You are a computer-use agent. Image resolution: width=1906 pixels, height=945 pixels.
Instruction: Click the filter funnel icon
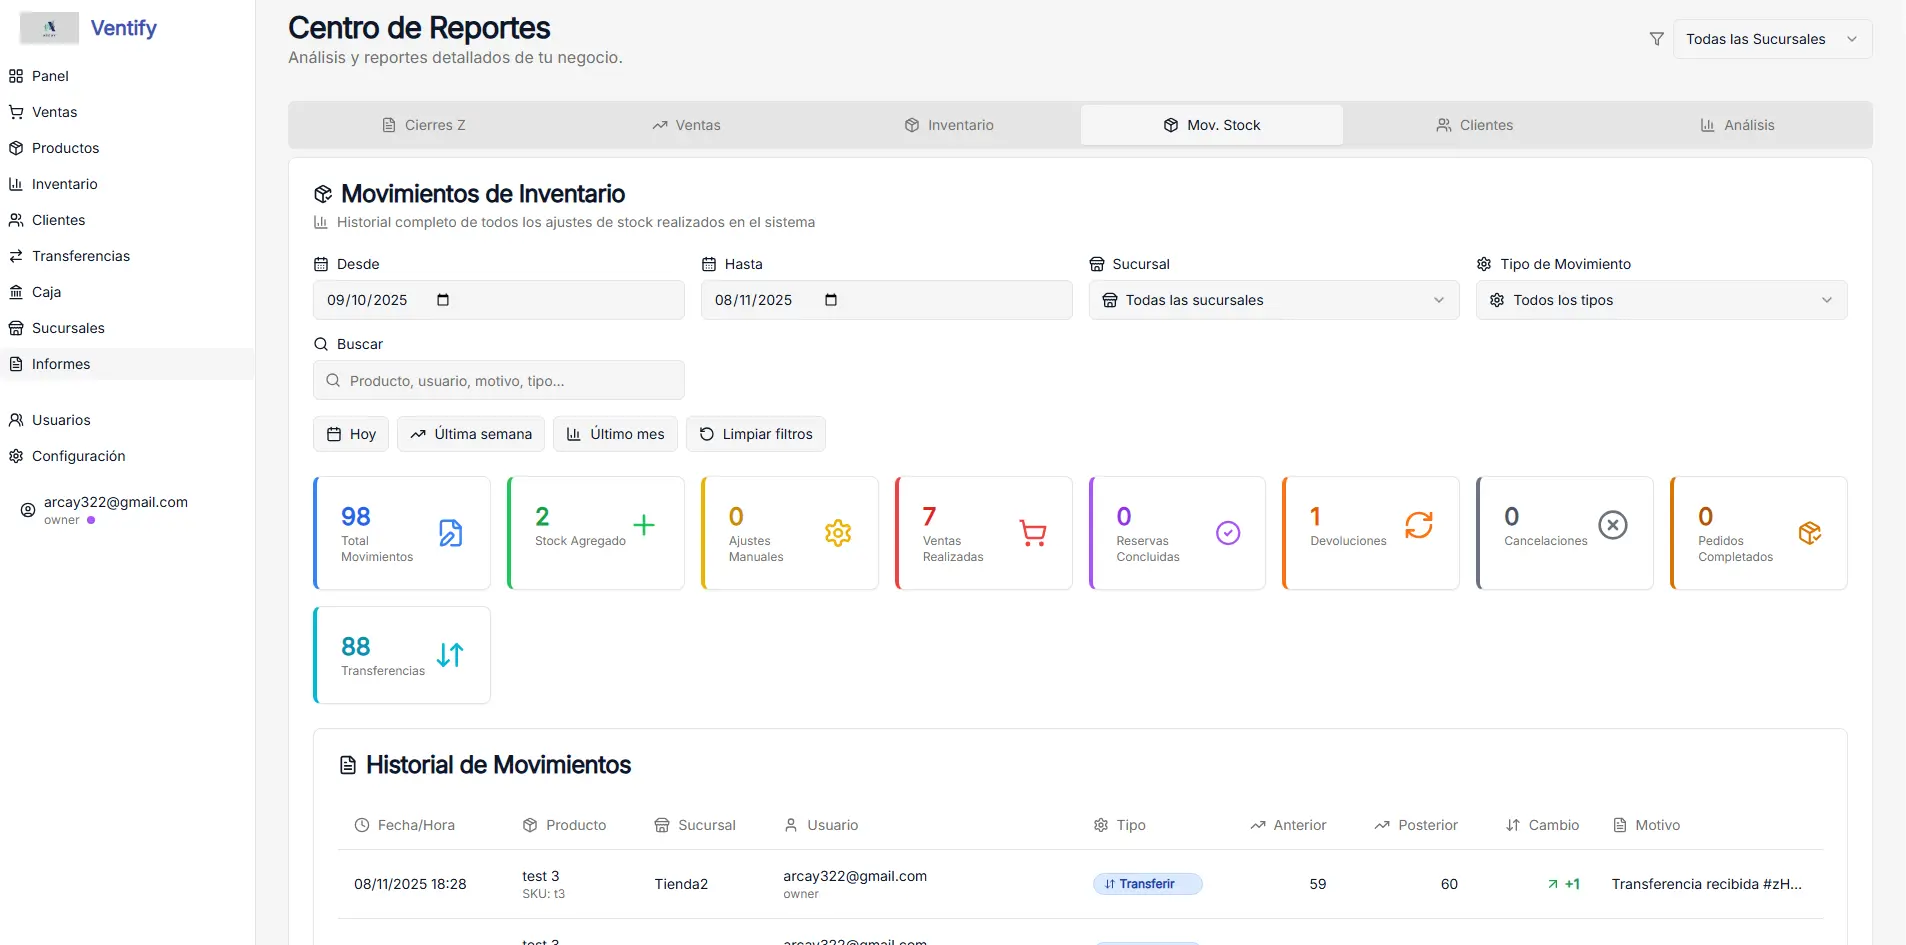click(x=1656, y=39)
